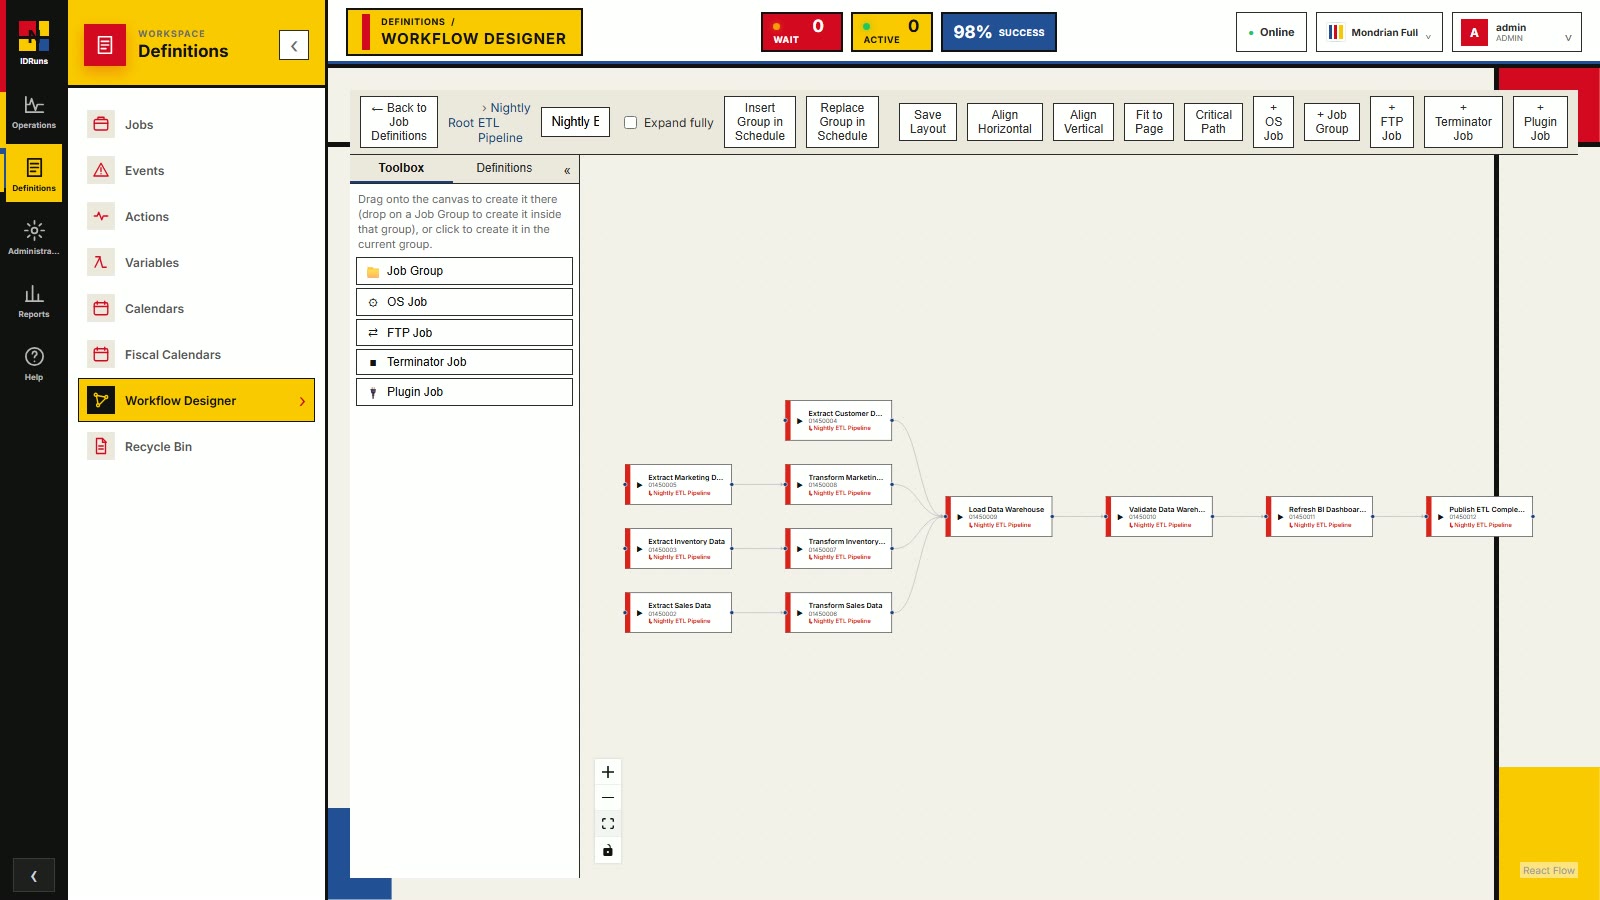Switch to the Definitions tab

[504, 168]
